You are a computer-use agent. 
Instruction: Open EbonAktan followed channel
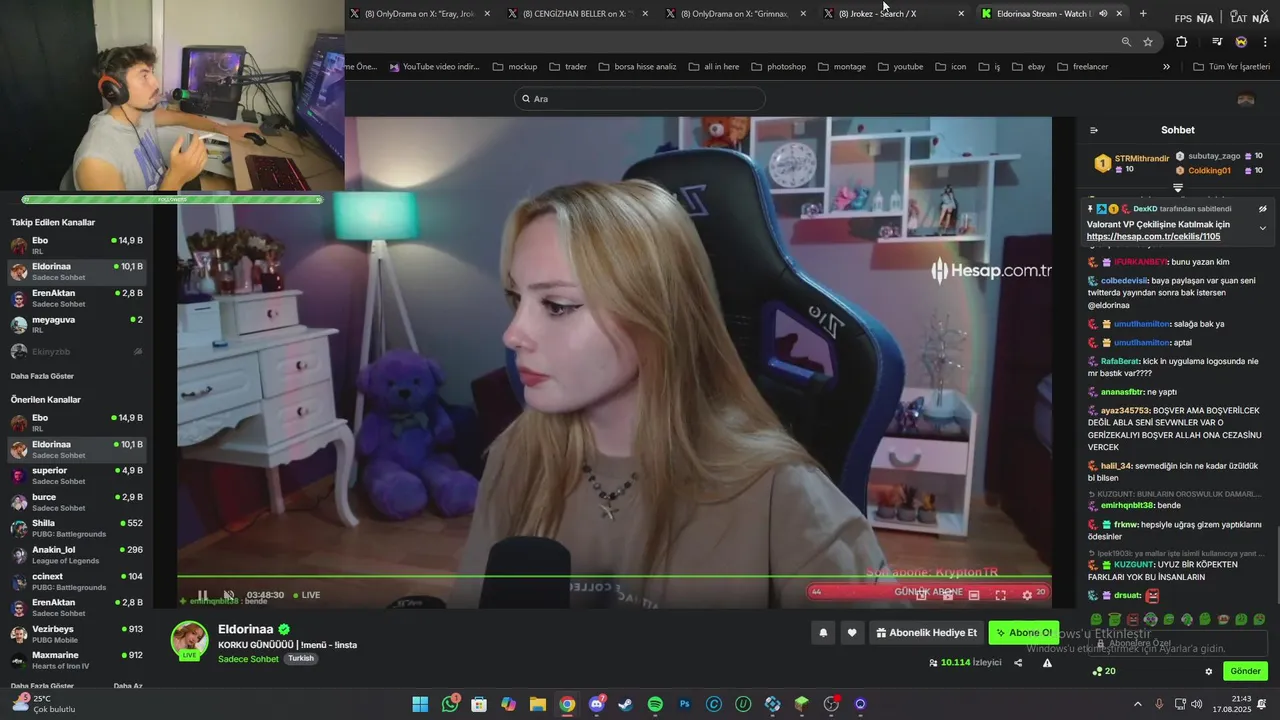pyautogui.click(x=76, y=298)
